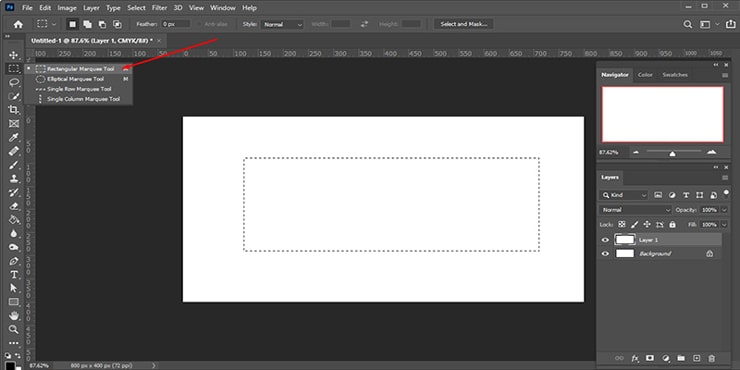The height and width of the screenshot is (370, 740).
Task: Choose Elliptical Marquee Tool from flyout
Action: [78, 79]
